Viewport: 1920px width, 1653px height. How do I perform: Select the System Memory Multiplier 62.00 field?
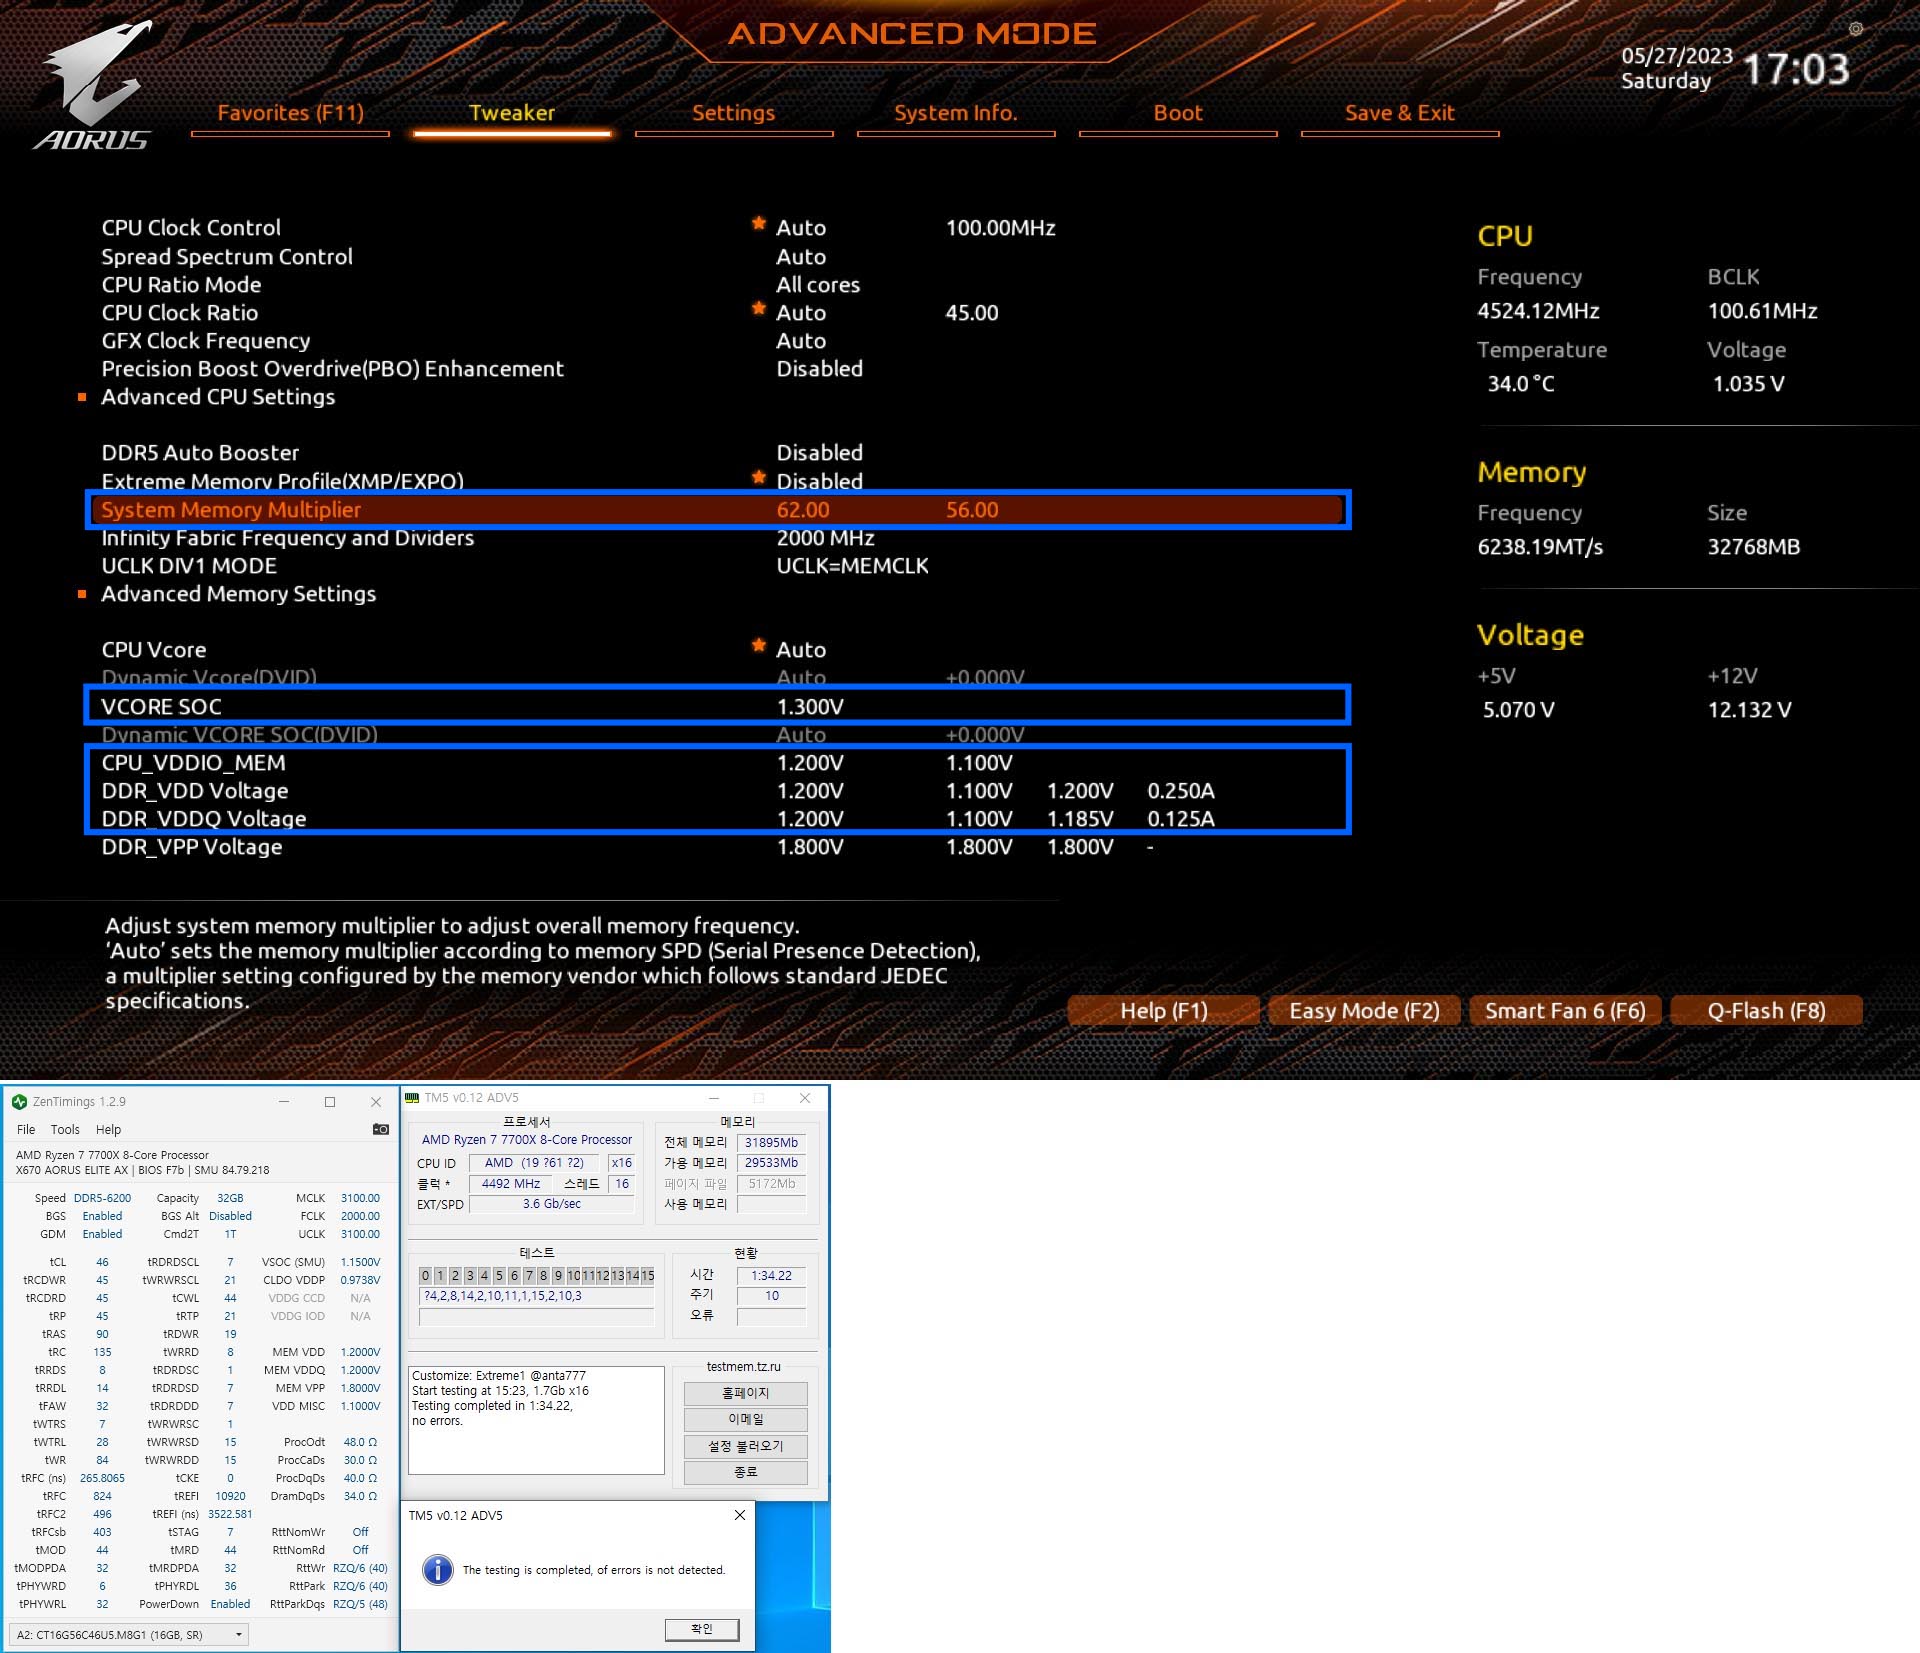pos(802,510)
